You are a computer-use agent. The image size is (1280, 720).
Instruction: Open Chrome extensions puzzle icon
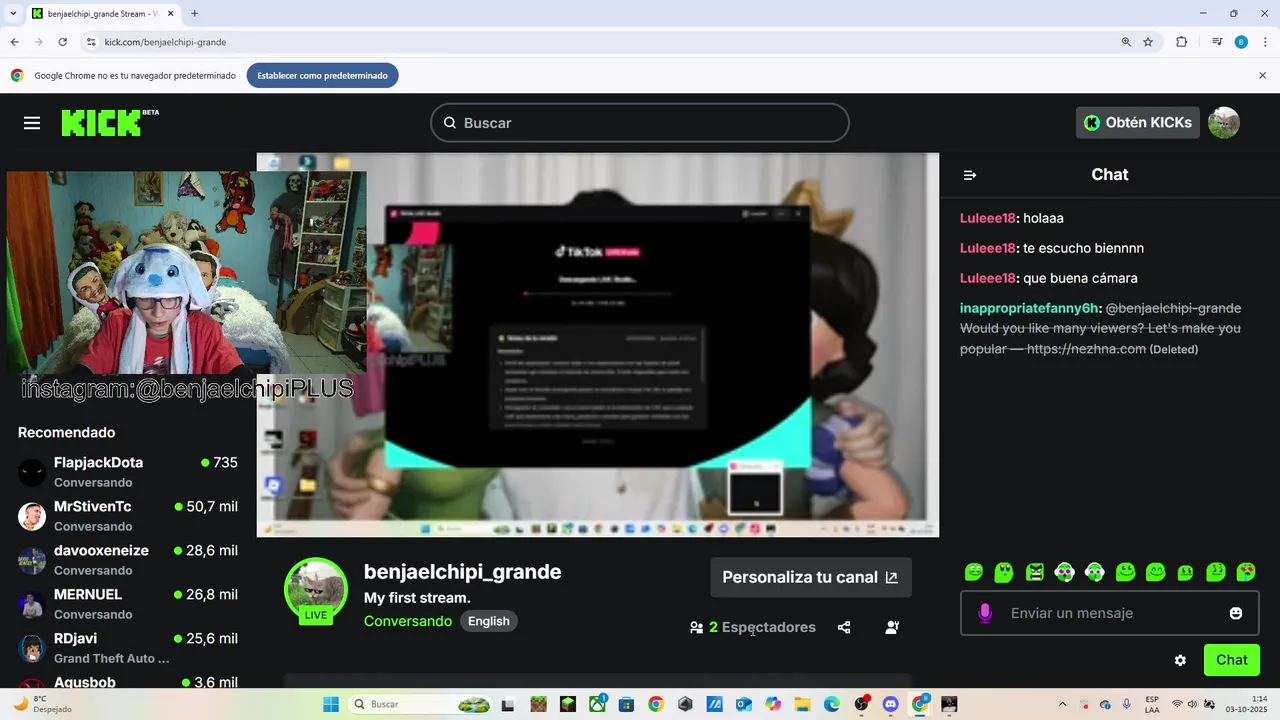(x=1182, y=42)
